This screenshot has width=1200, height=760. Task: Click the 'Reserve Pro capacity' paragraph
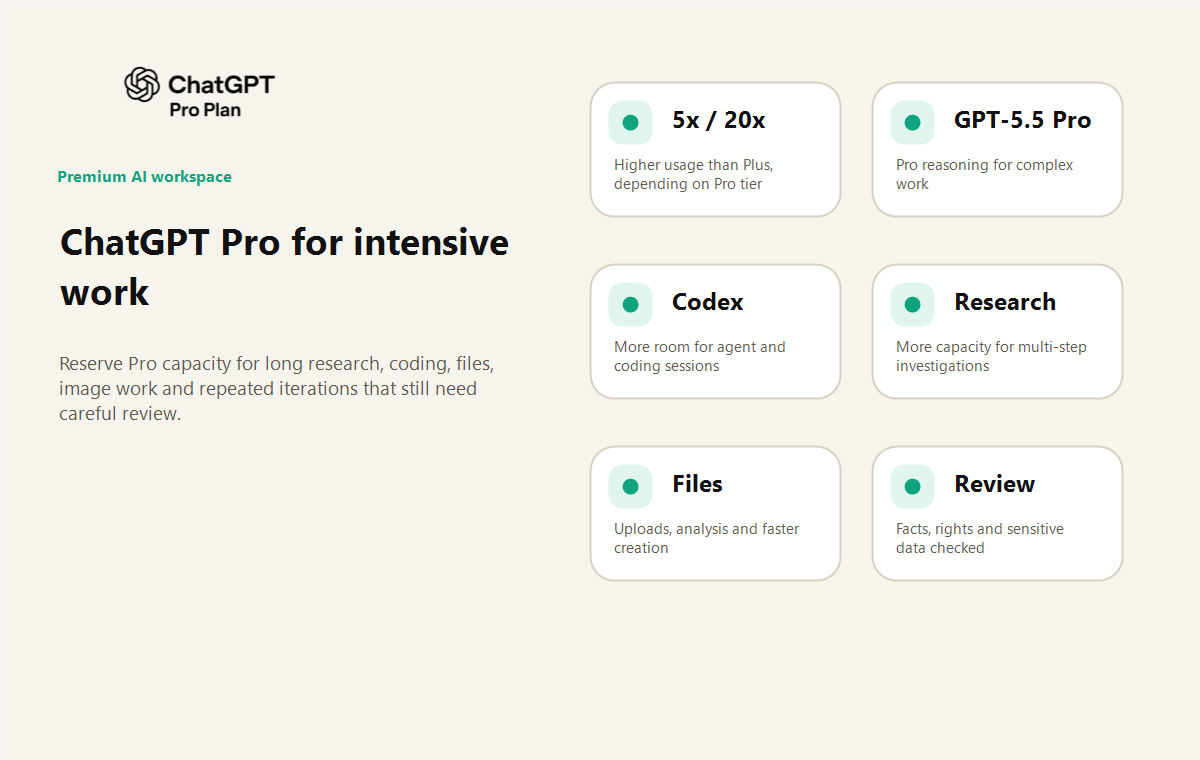(x=276, y=388)
